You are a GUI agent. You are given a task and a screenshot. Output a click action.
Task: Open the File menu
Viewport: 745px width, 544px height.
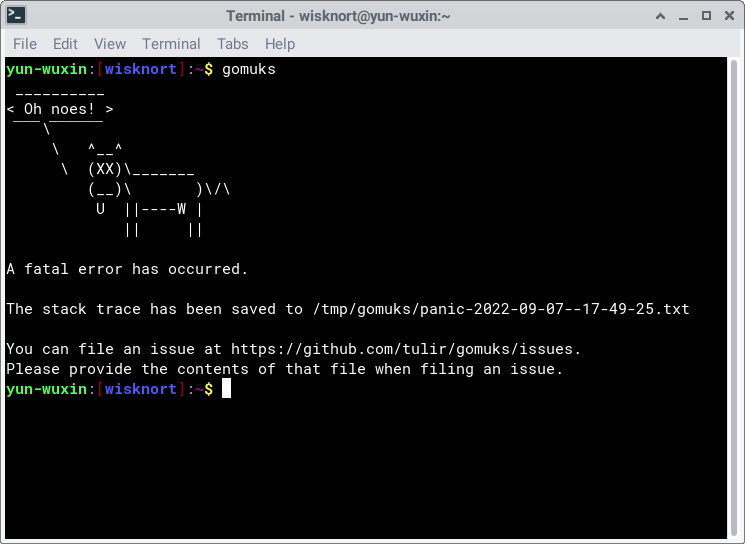[25, 44]
